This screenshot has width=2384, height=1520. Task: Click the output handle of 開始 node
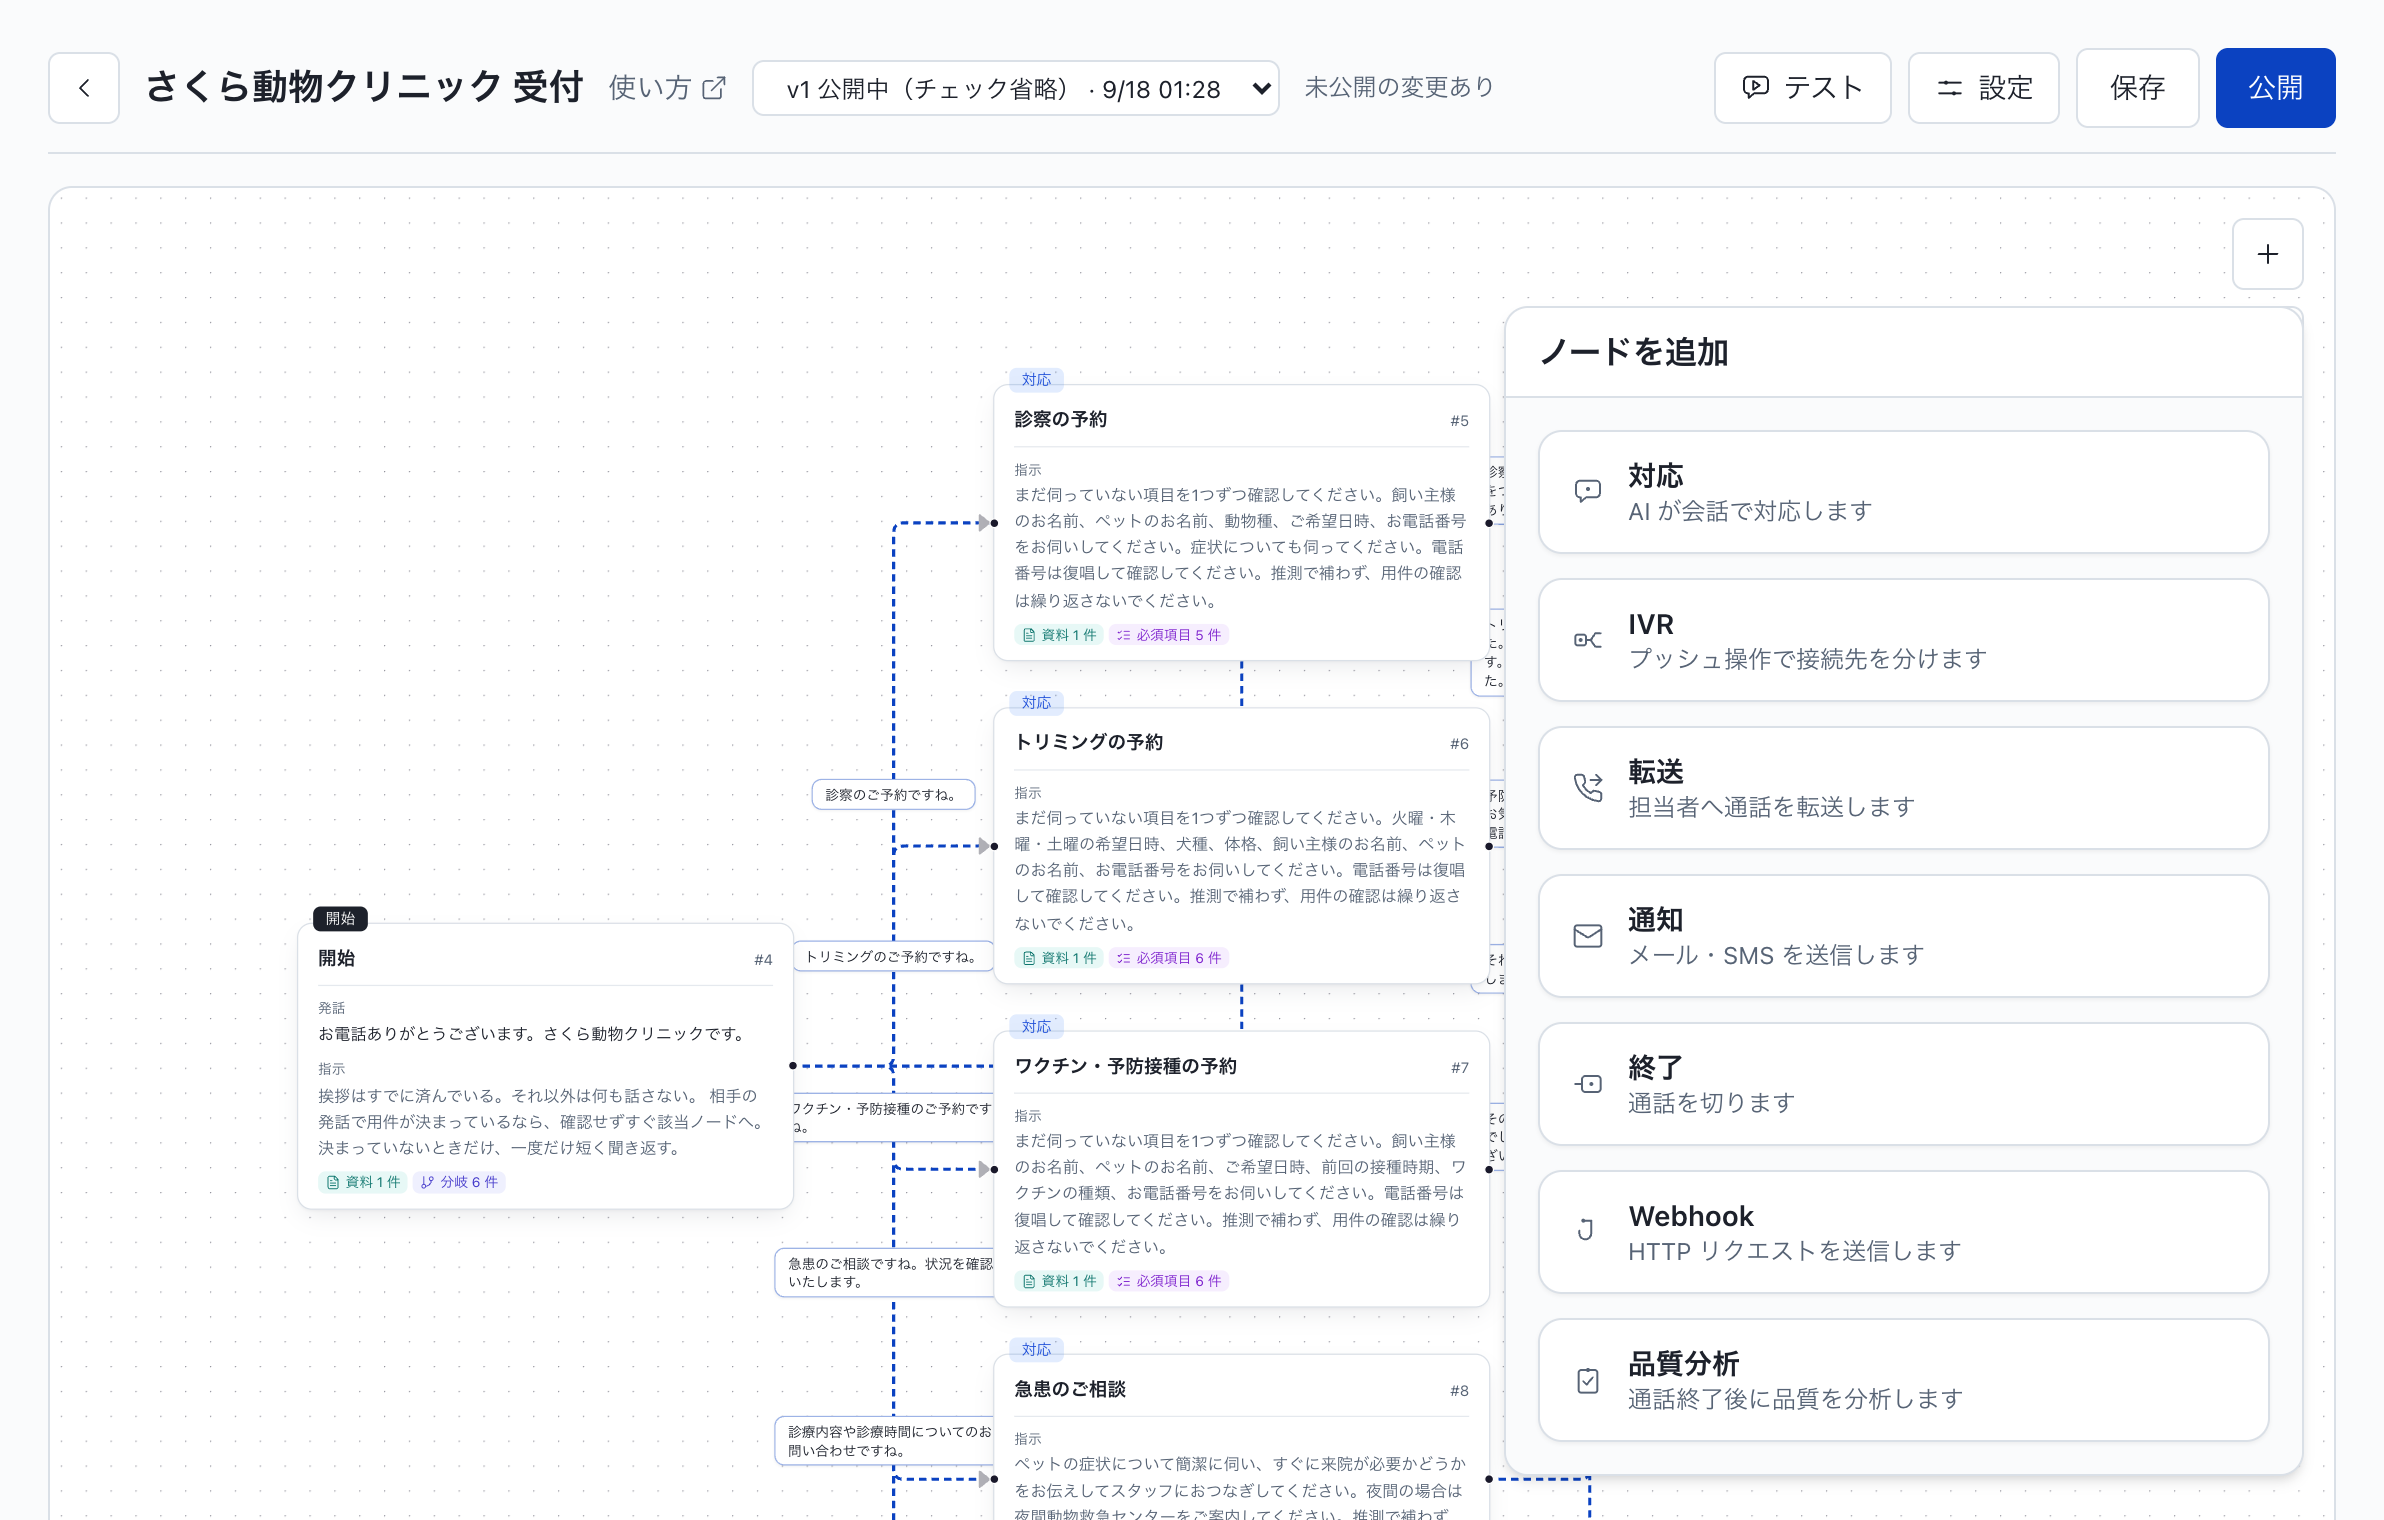click(793, 1066)
